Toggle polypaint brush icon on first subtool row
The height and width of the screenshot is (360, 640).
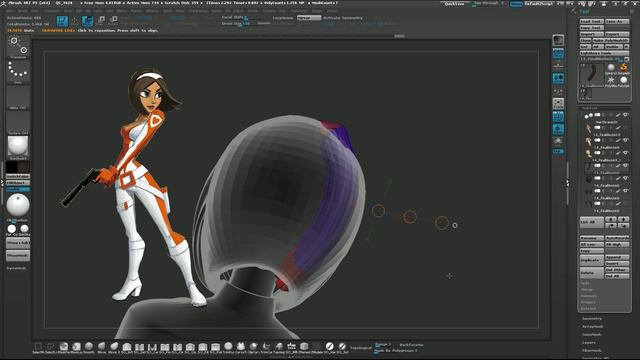click(x=618, y=115)
